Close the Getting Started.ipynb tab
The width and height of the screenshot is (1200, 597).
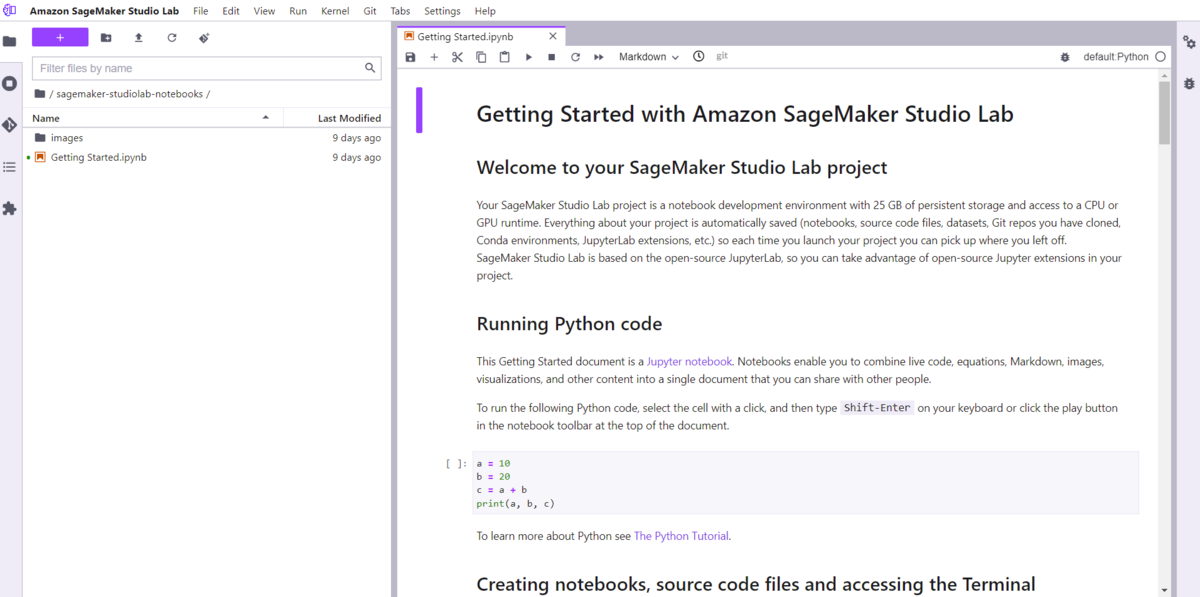point(553,36)
